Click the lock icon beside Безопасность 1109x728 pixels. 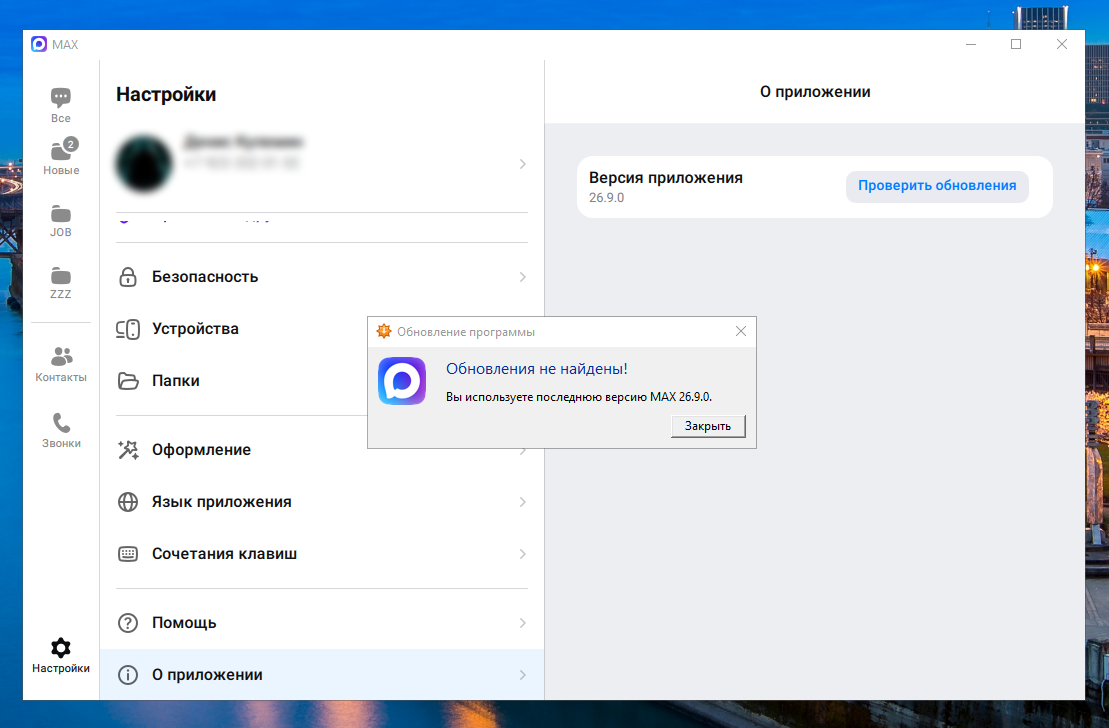(128, 277)
